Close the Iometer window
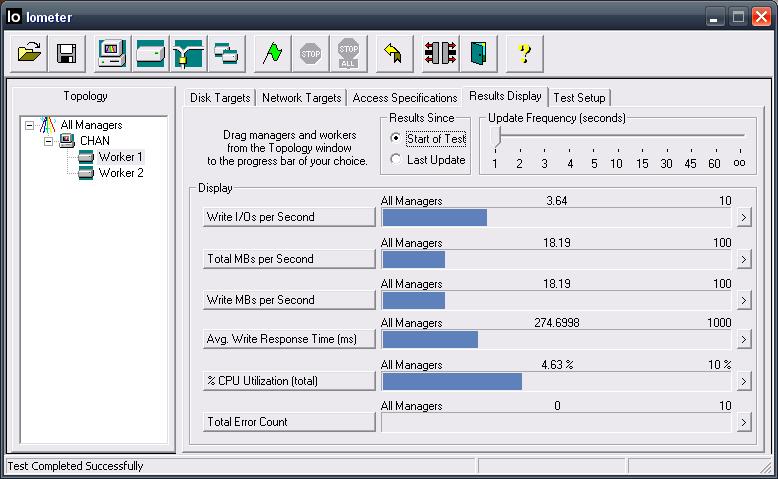The width and height of the screenshot is (778, 479). pyautogui.click(x=762, y=17)
